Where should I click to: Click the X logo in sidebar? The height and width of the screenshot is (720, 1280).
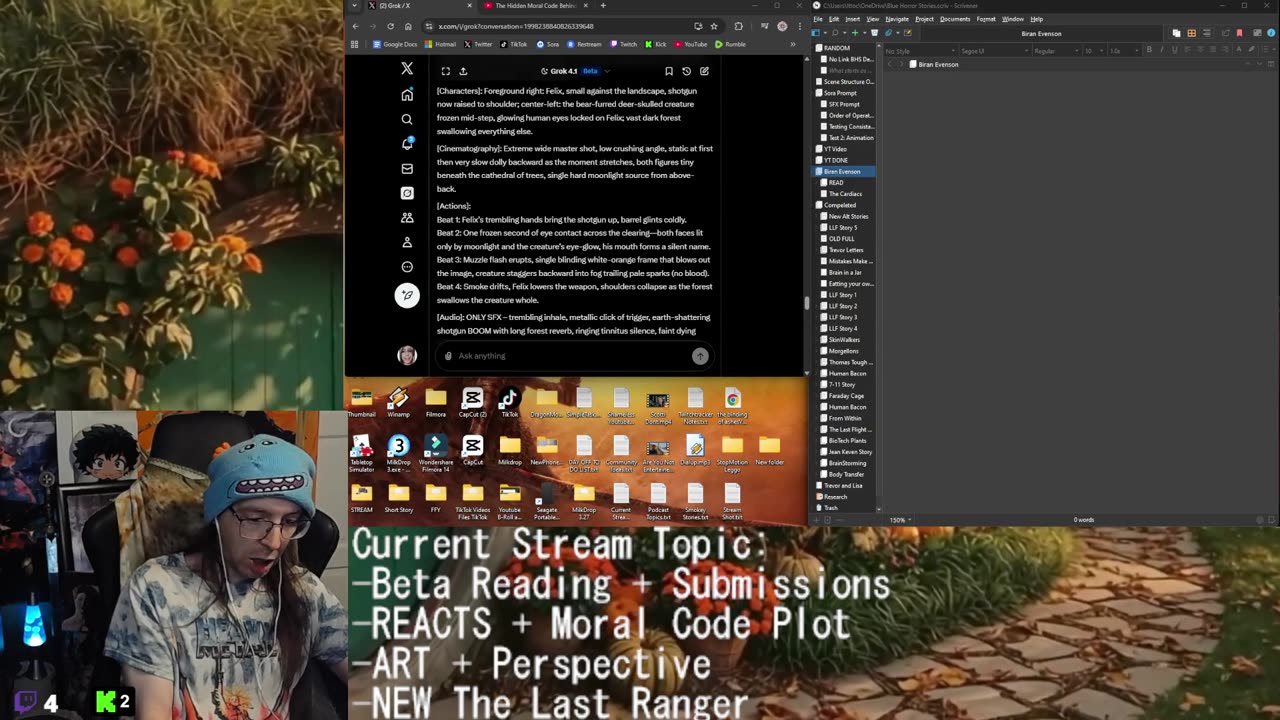coord(407,69)
